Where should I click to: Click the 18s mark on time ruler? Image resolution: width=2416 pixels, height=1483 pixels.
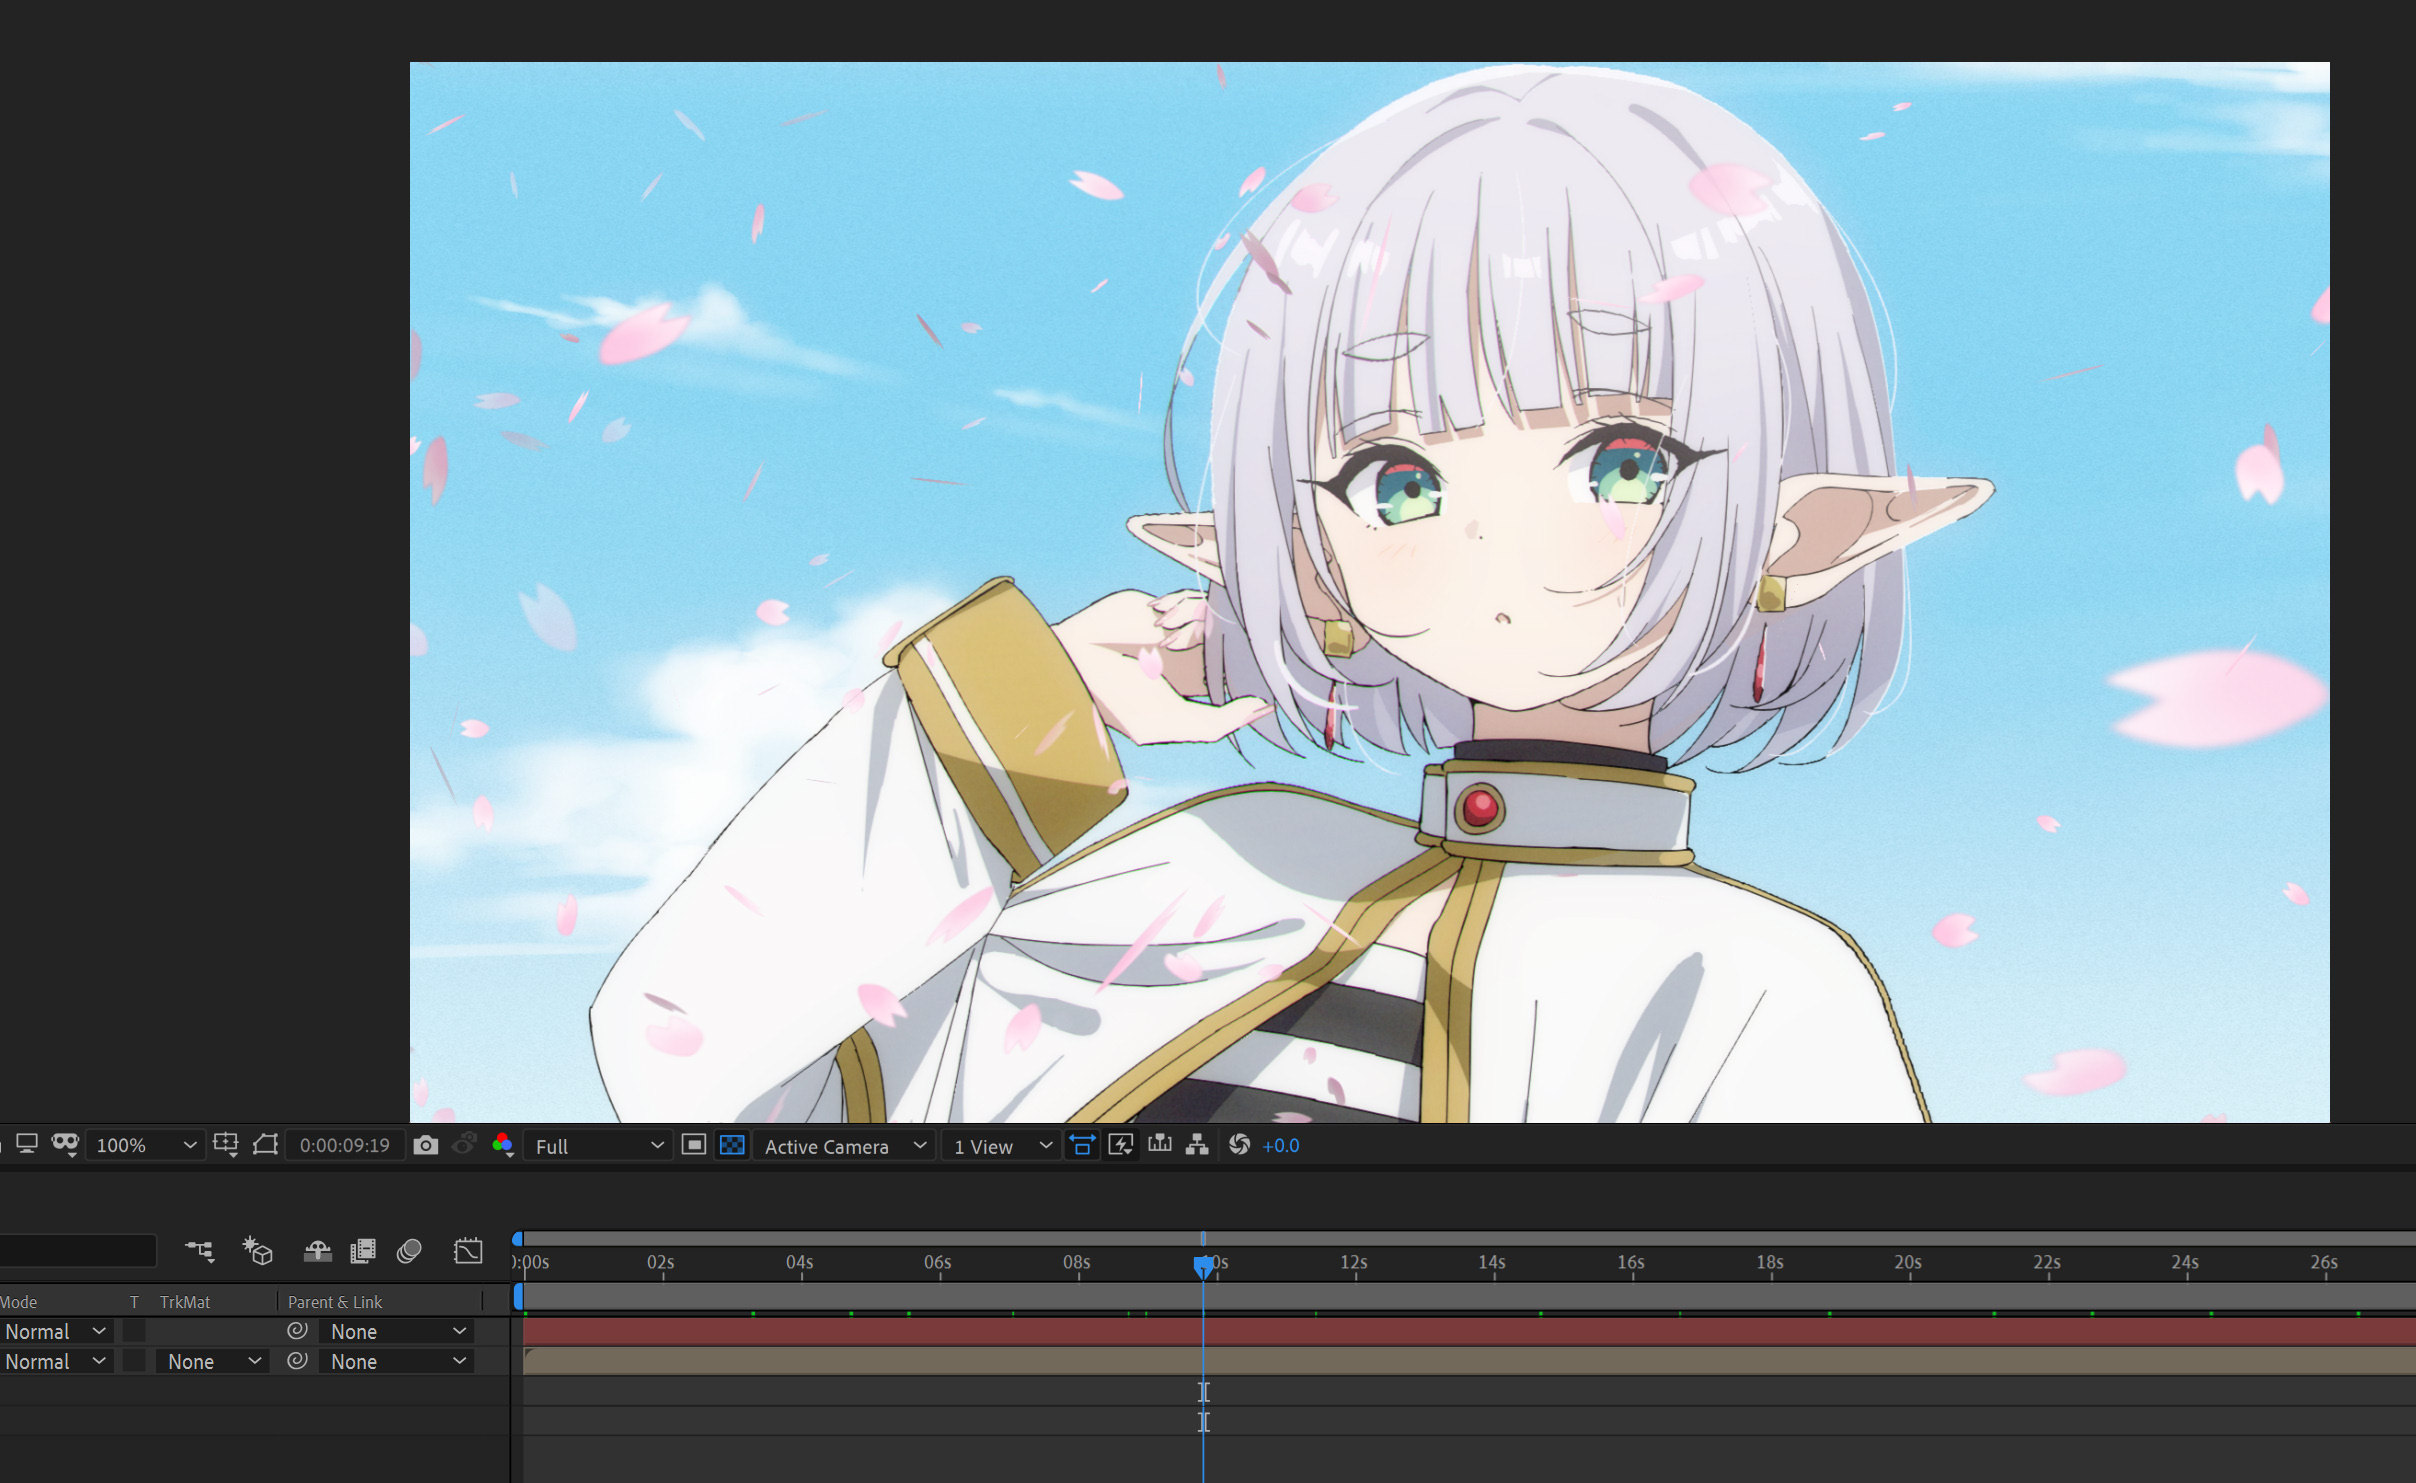click(x=1770, y=1262)
